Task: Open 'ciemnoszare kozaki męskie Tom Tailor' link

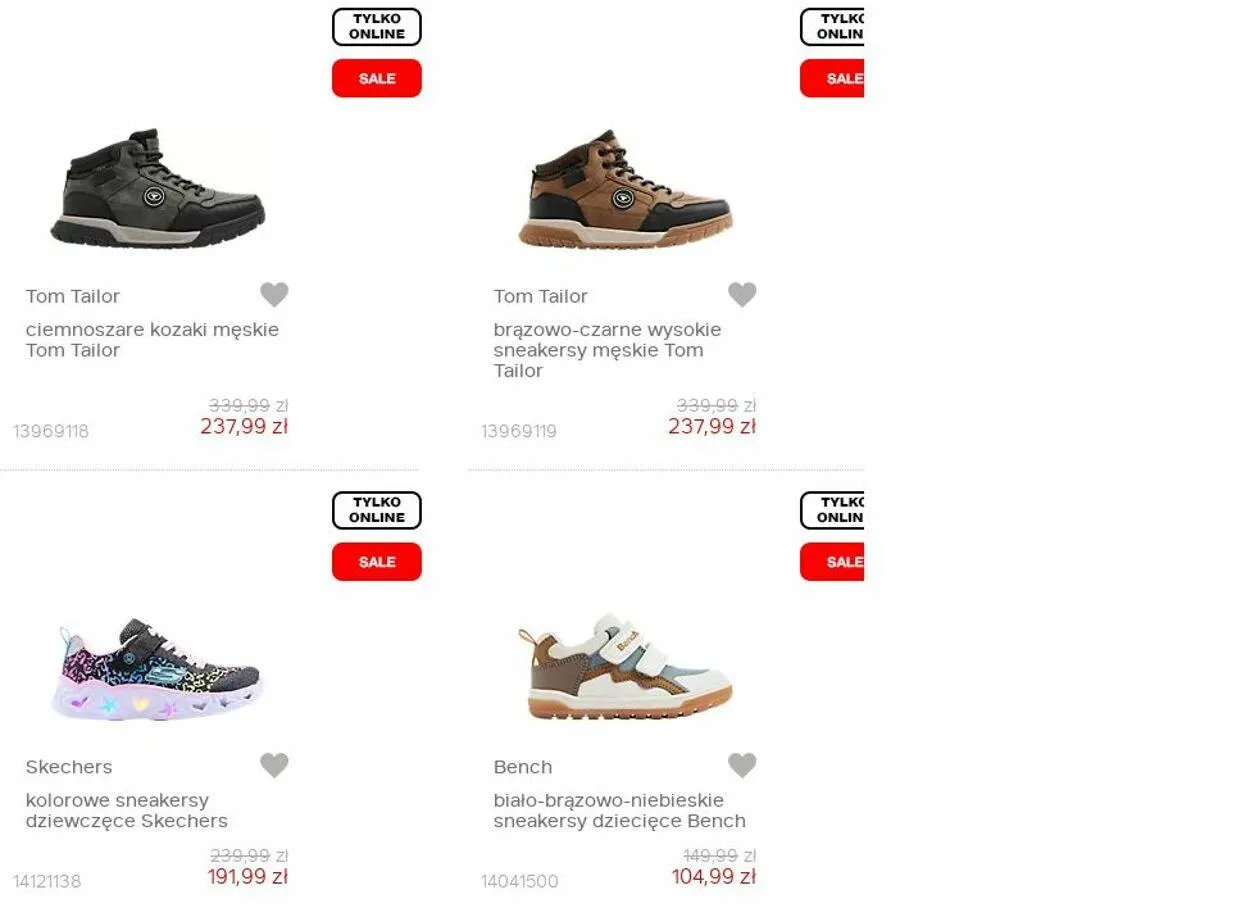Action: pos(152,340)
